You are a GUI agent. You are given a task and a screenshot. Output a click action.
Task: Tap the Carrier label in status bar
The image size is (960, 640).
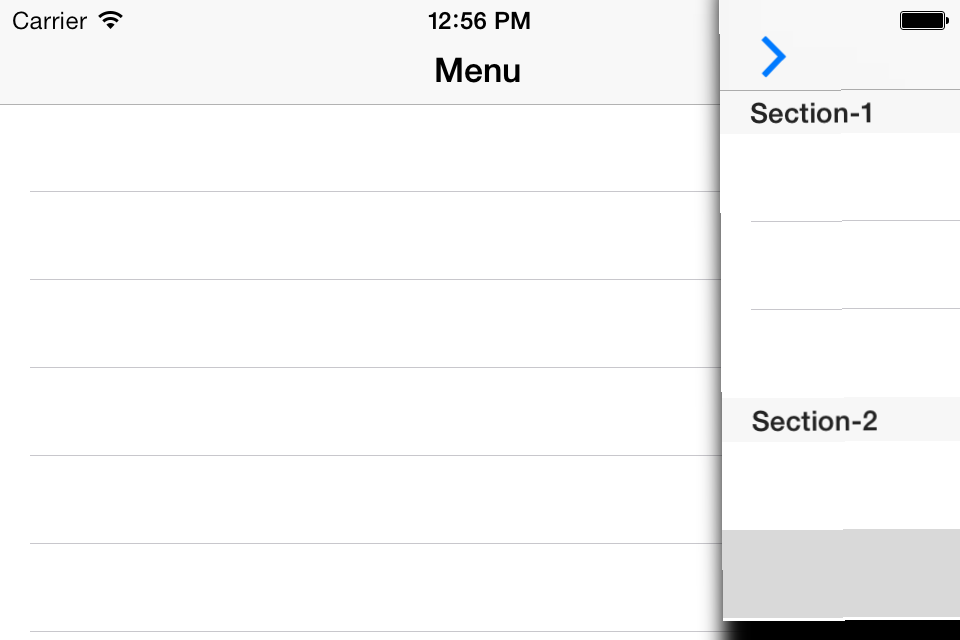pyautogui.click(x=50, y=21)
